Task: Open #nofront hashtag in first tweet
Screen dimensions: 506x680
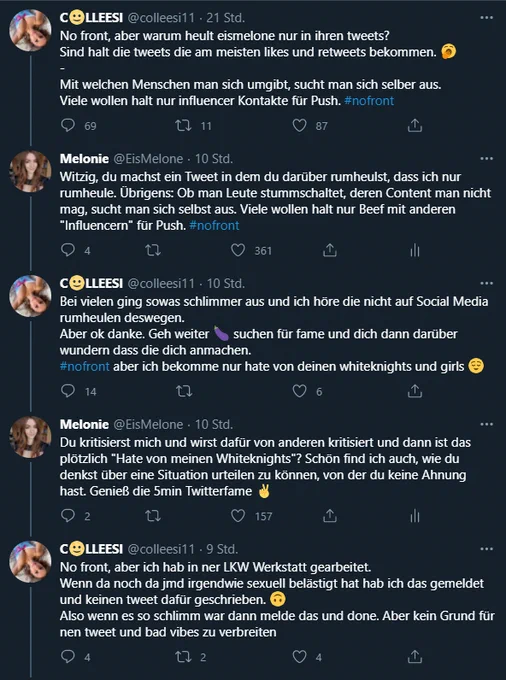Action: coord(369,101)
